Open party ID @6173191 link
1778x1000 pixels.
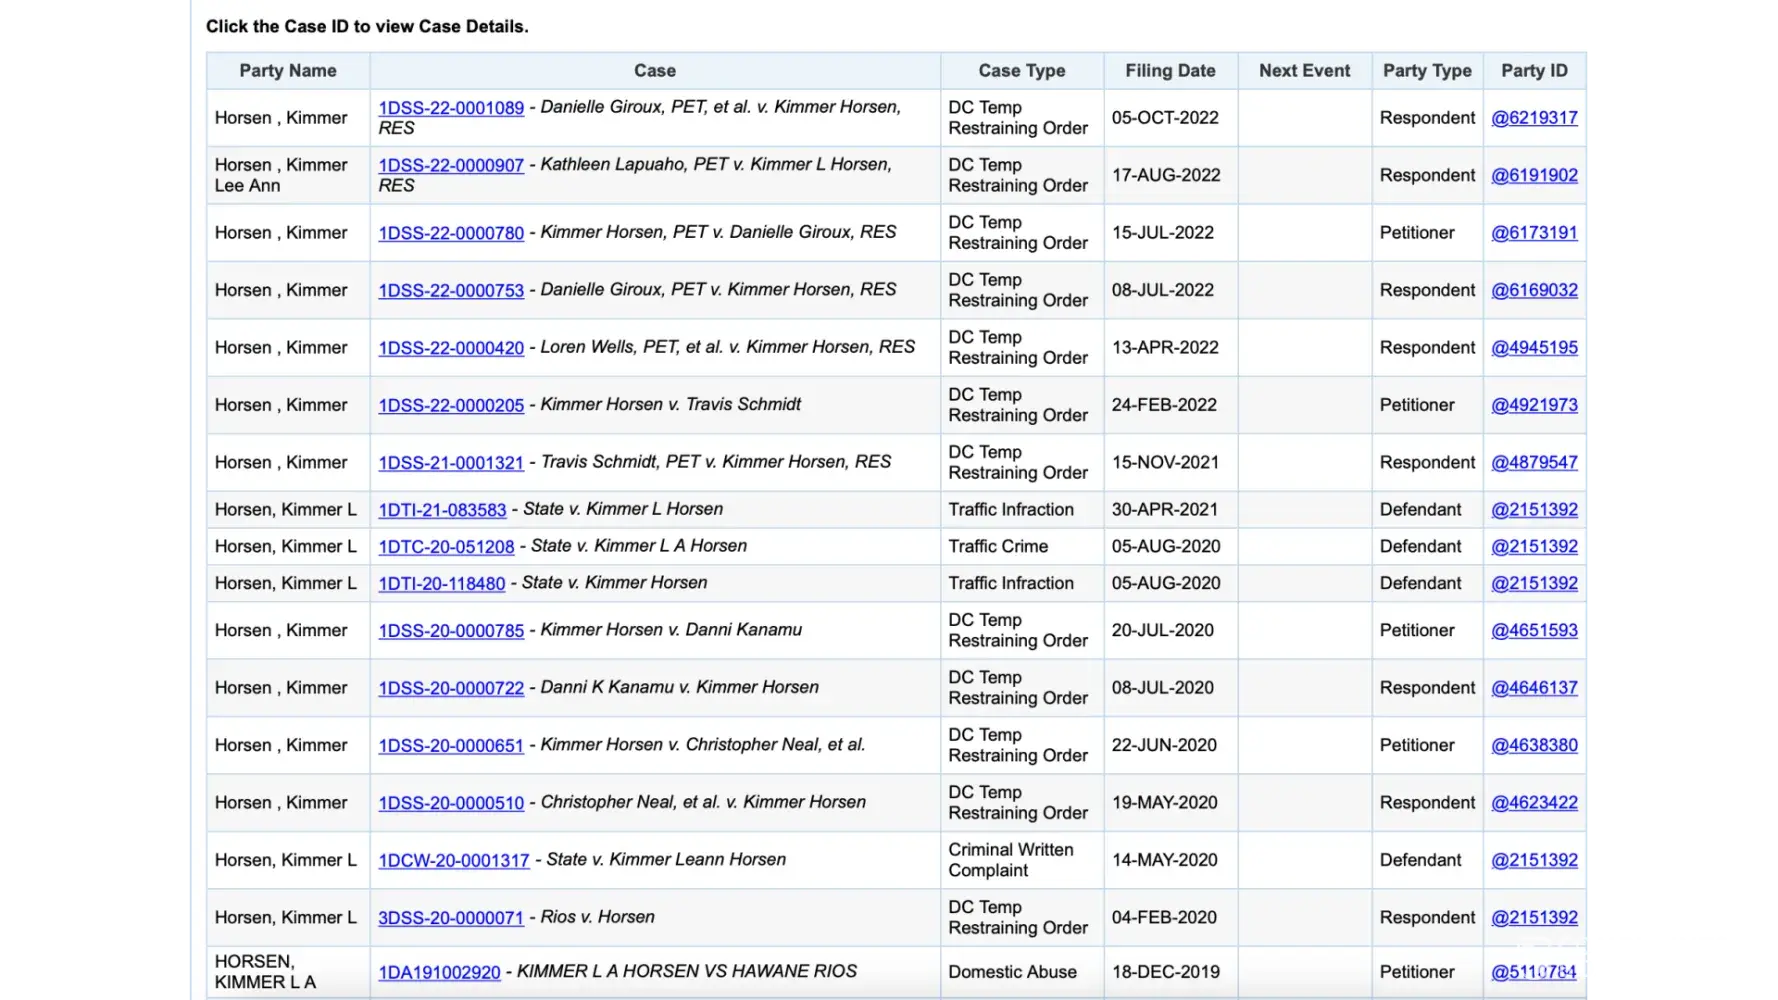pos(1534,233)
